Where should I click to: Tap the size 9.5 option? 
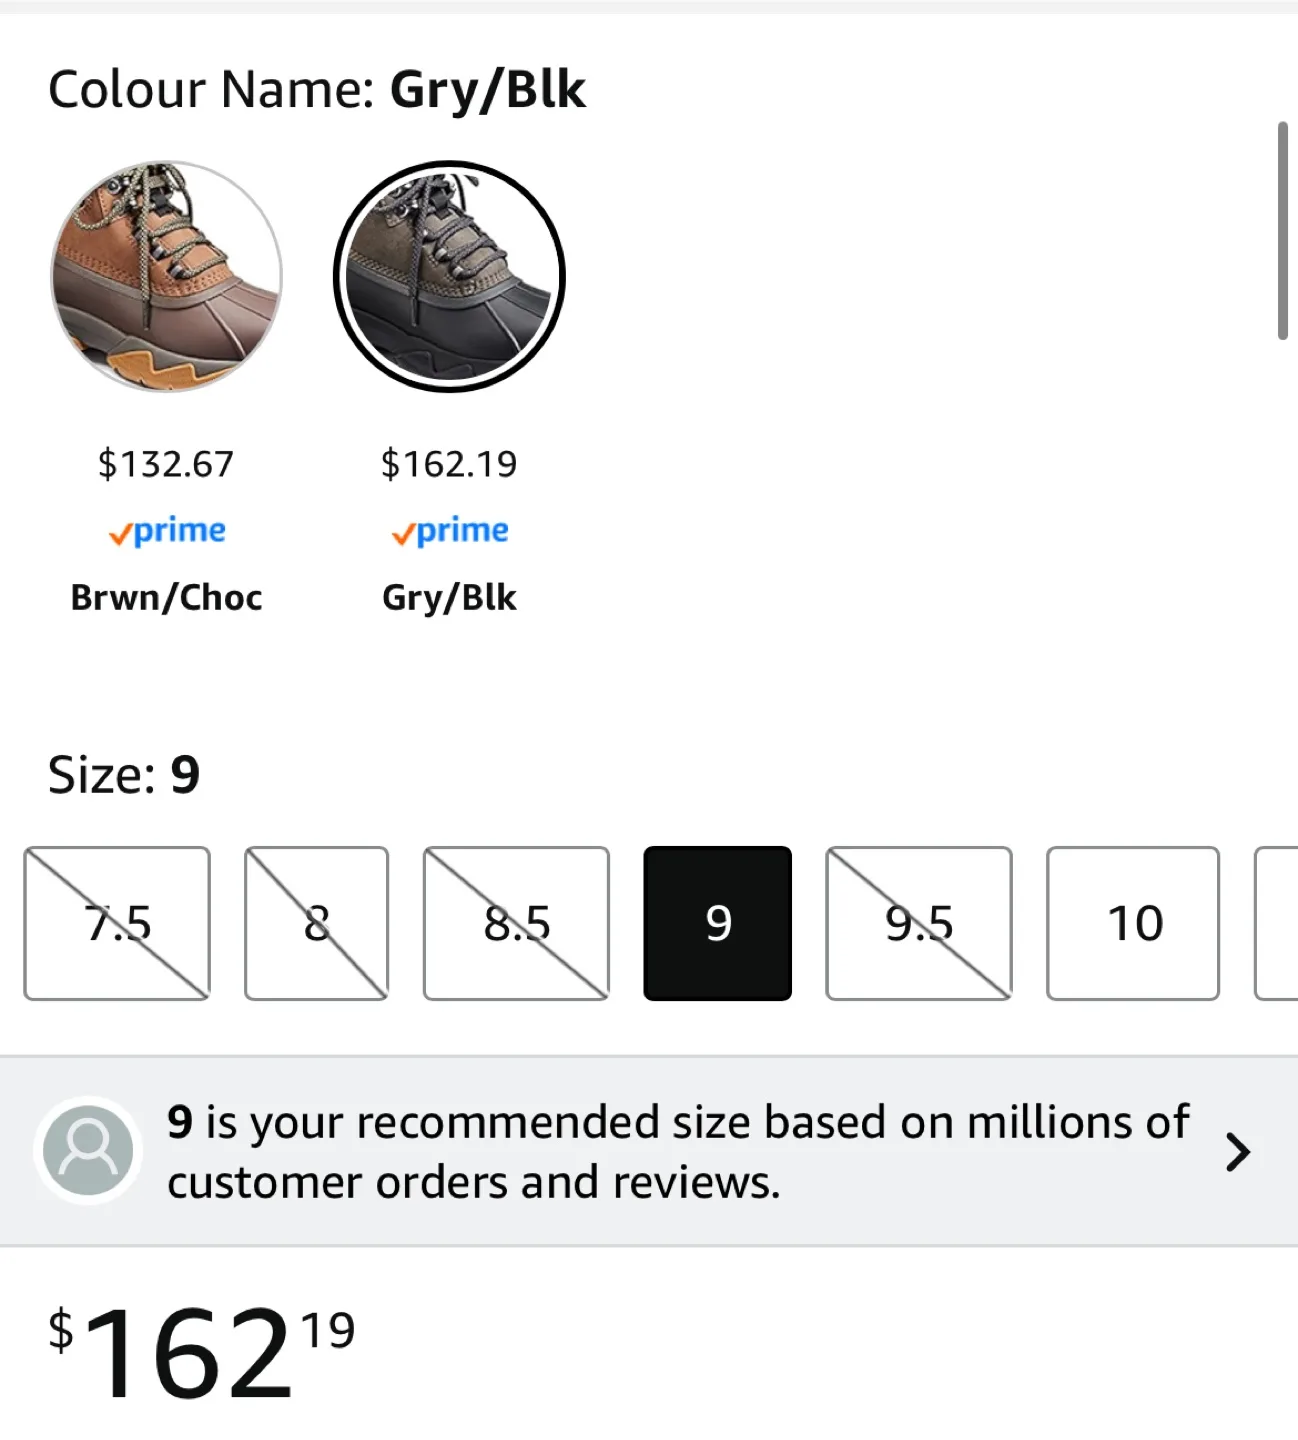click(x=918, y=923)
